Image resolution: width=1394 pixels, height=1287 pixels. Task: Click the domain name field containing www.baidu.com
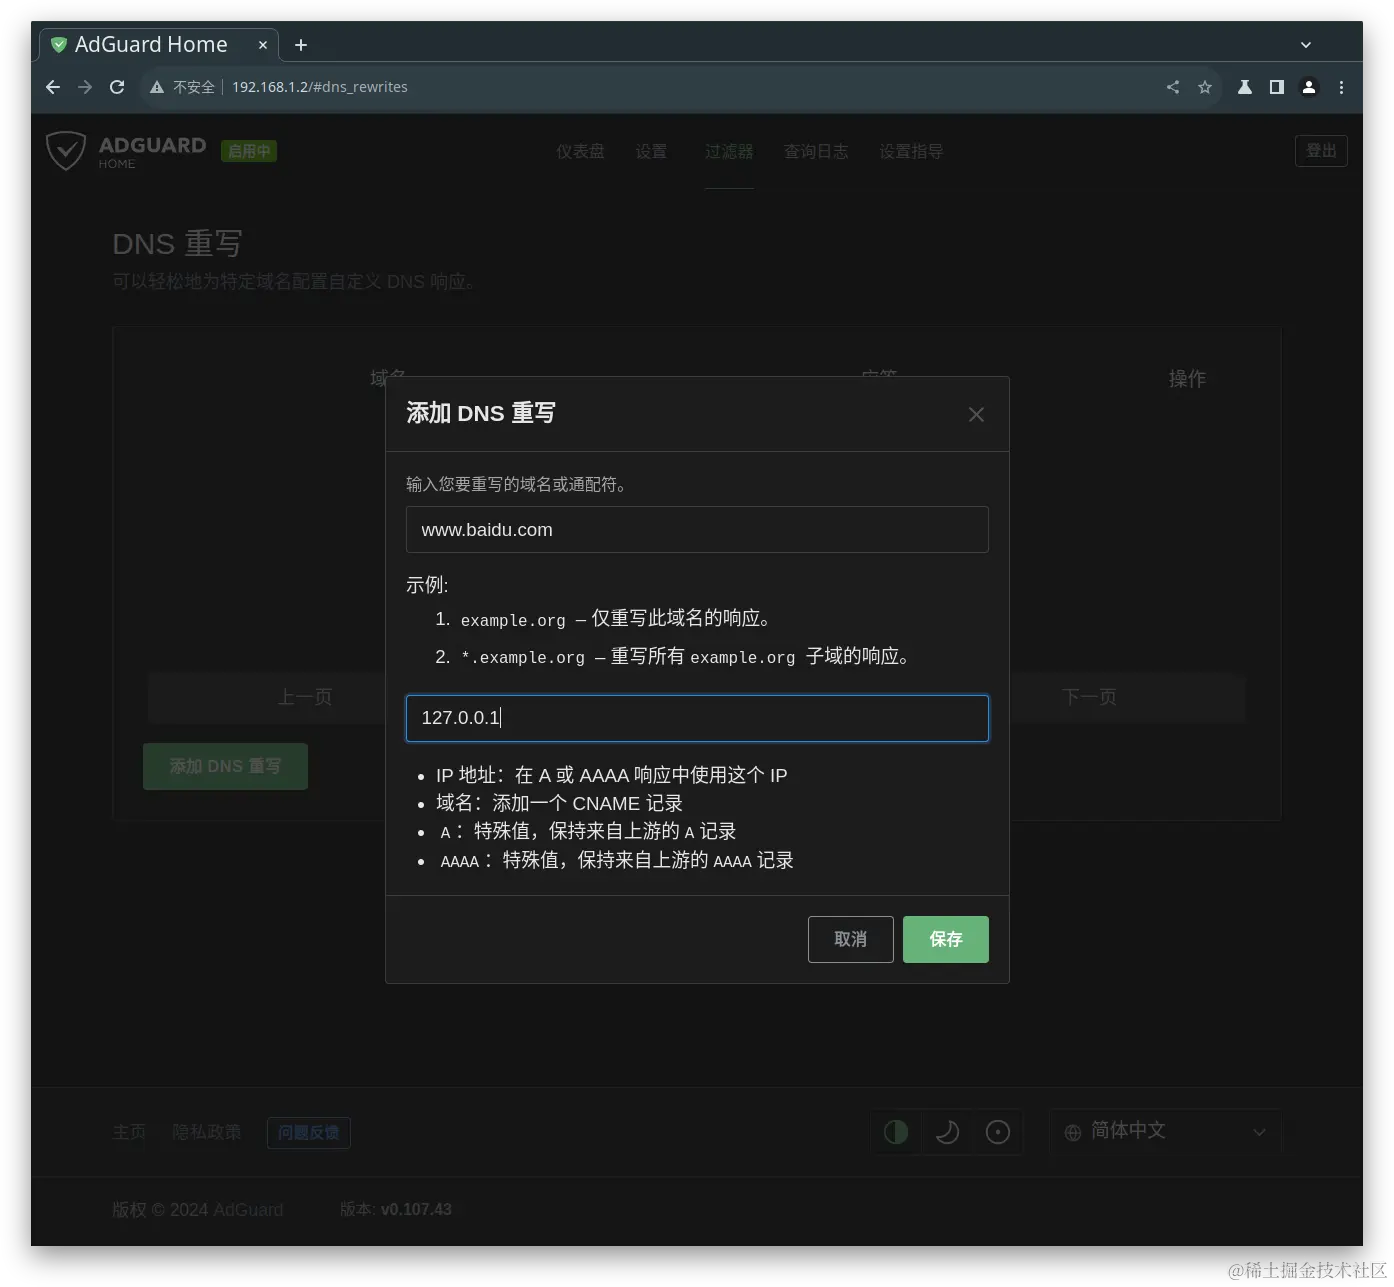[x=697, y=530]
